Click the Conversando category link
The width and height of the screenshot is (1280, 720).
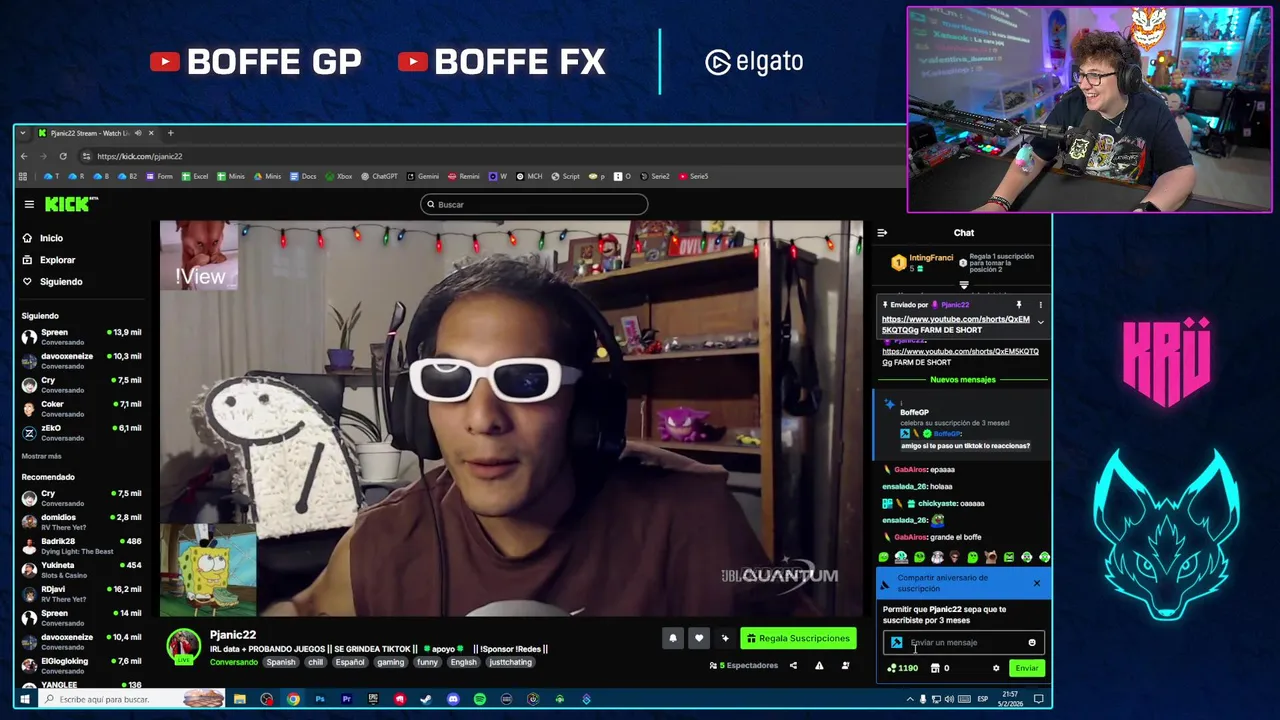pos(233,662)
